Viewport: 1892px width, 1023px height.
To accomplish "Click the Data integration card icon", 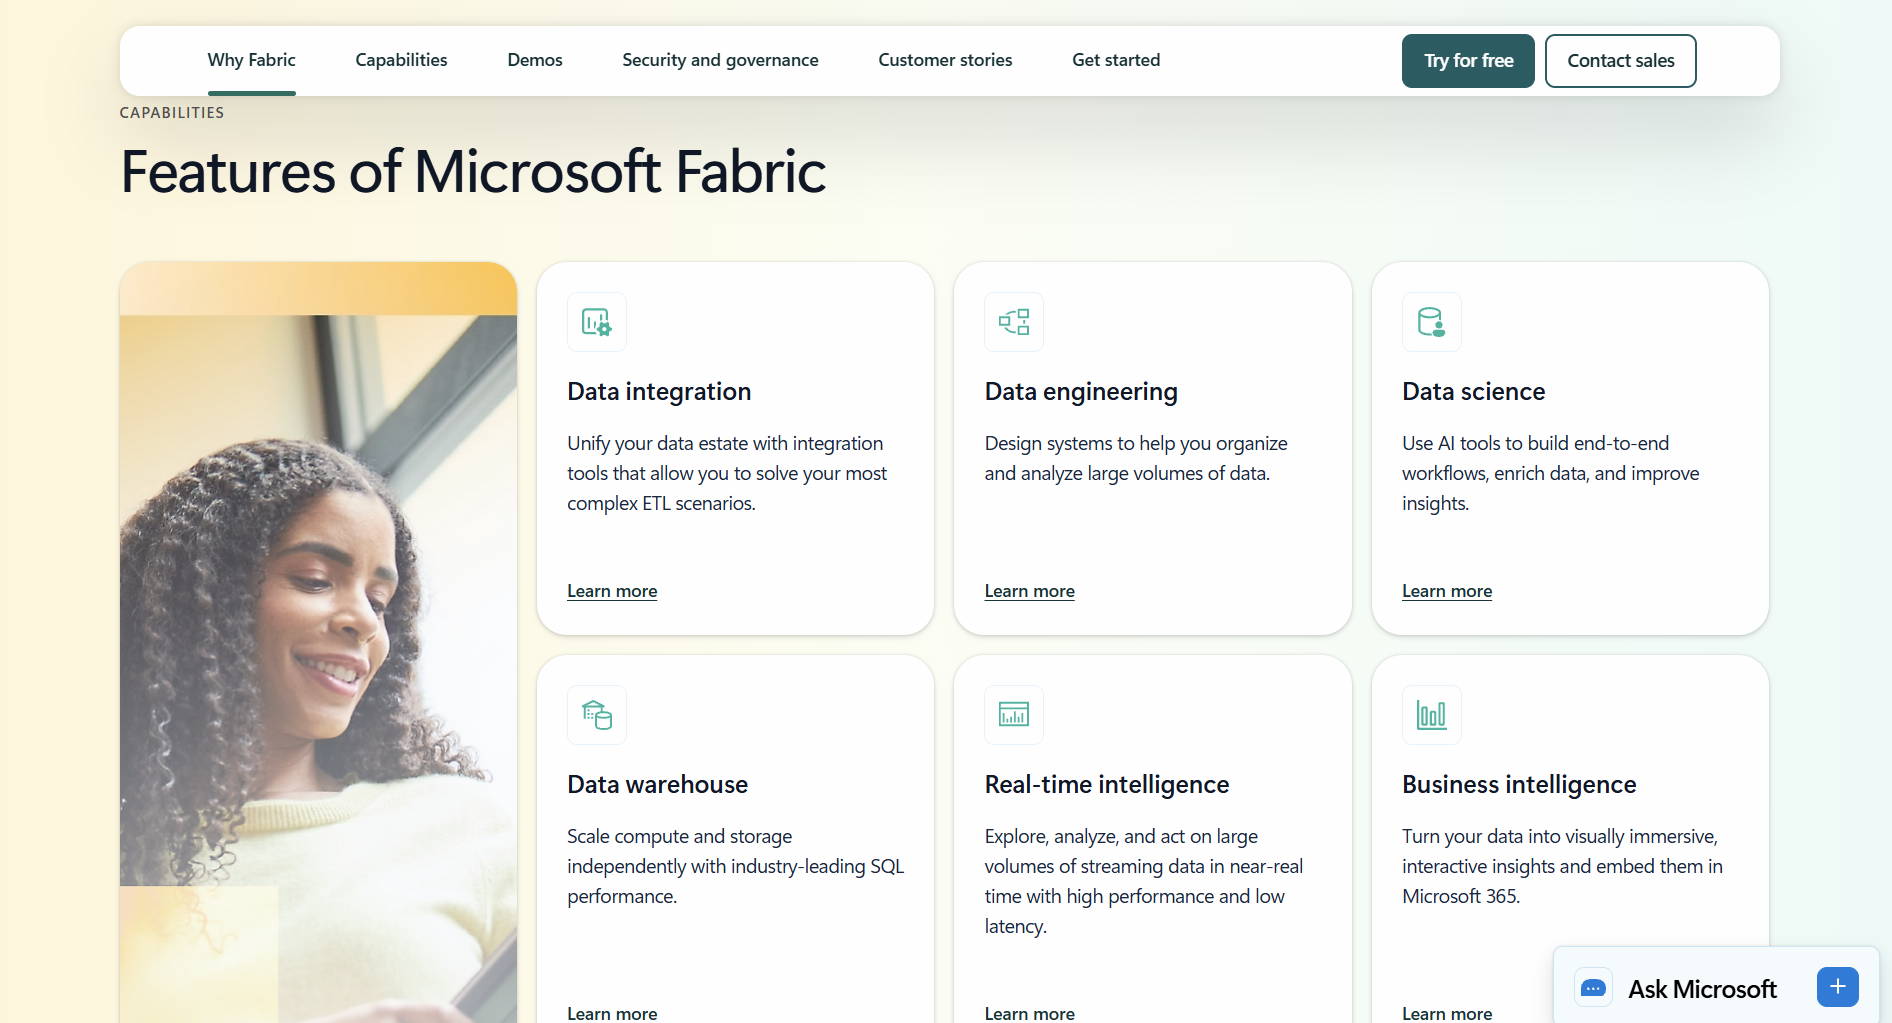I will coord(597,322).
